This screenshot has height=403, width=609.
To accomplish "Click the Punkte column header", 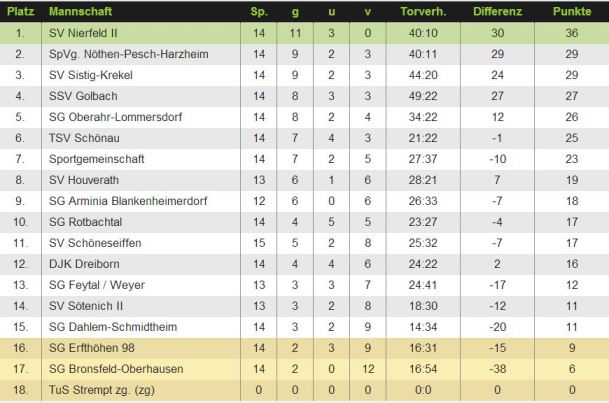I will [571, 11].
